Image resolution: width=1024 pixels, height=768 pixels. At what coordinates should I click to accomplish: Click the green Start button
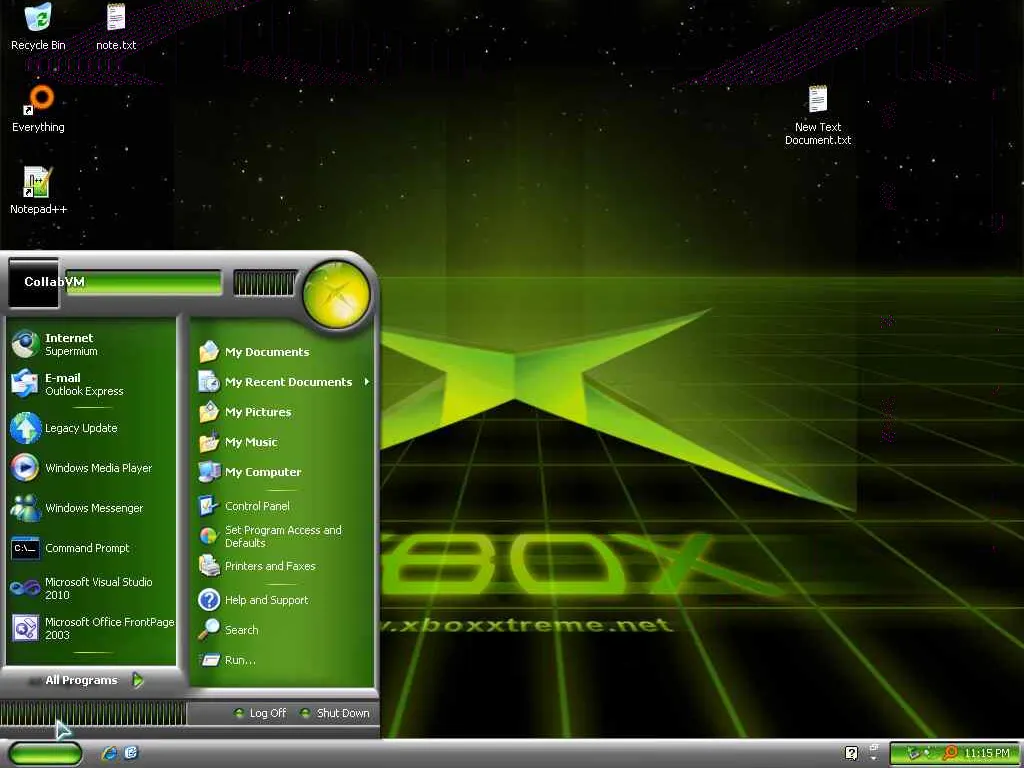[45, 754]
